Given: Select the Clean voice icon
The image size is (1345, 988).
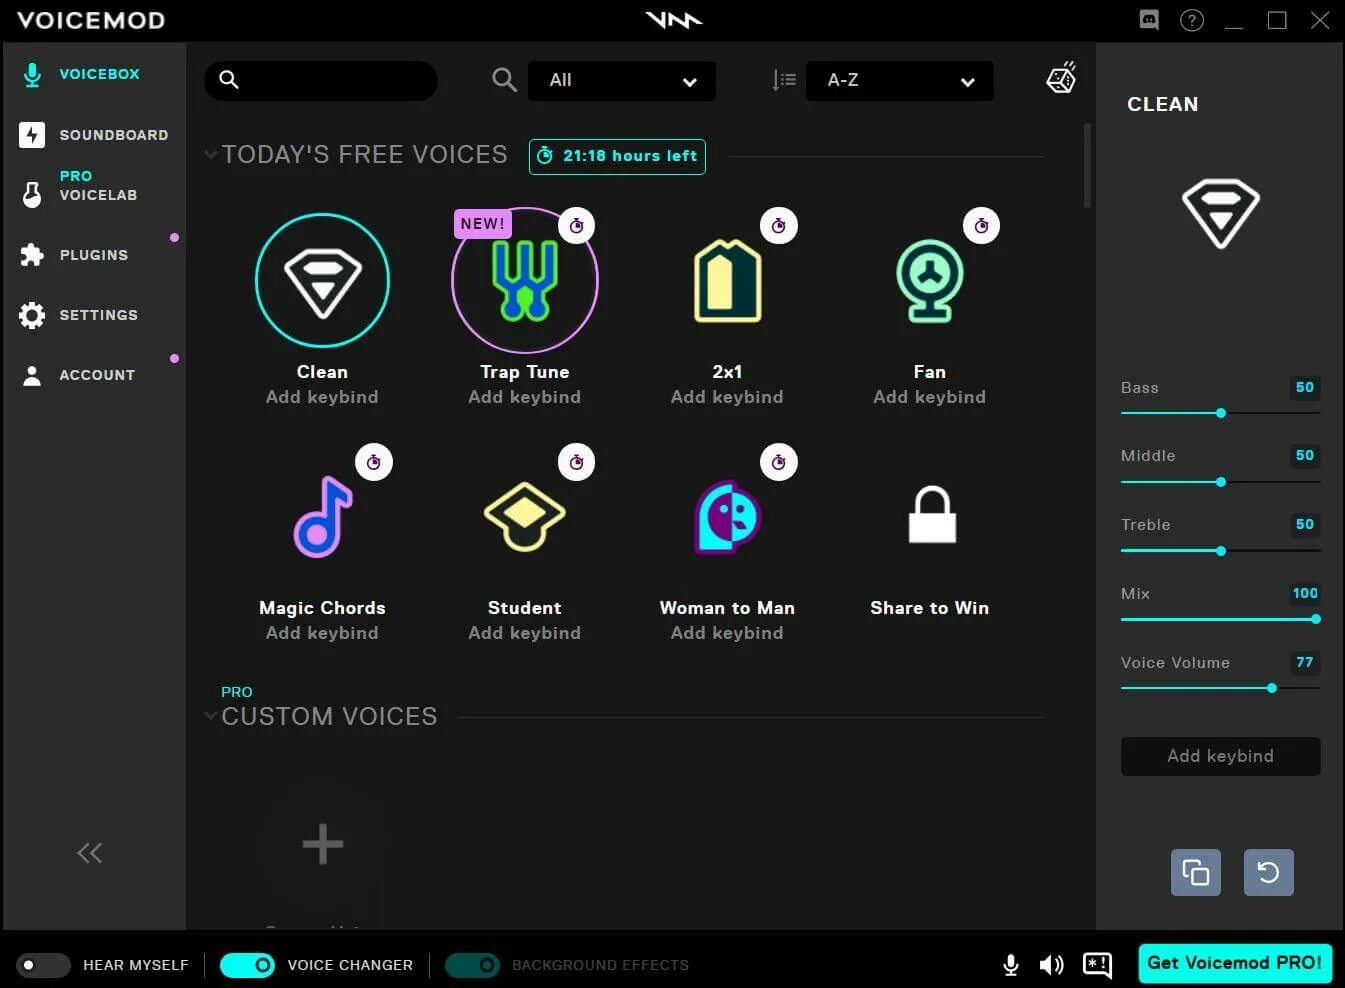Looking at the screenshot, I should (322, 280).
